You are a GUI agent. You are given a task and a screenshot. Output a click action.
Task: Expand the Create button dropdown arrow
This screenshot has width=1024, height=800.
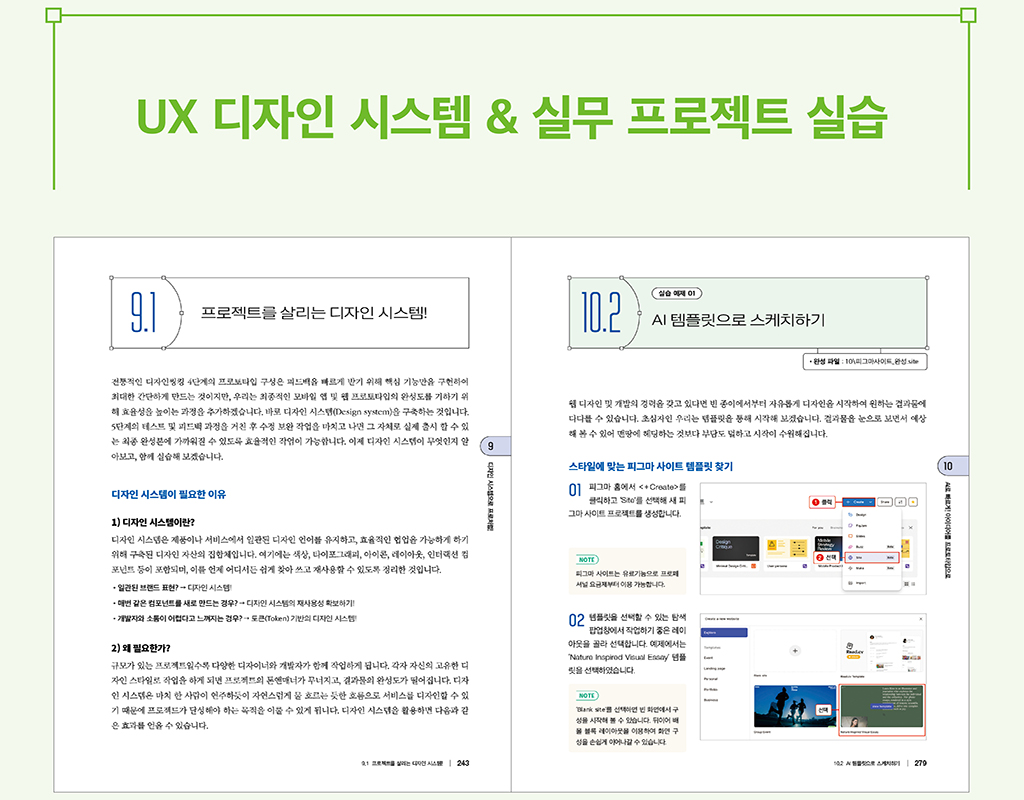click(872, 501)
